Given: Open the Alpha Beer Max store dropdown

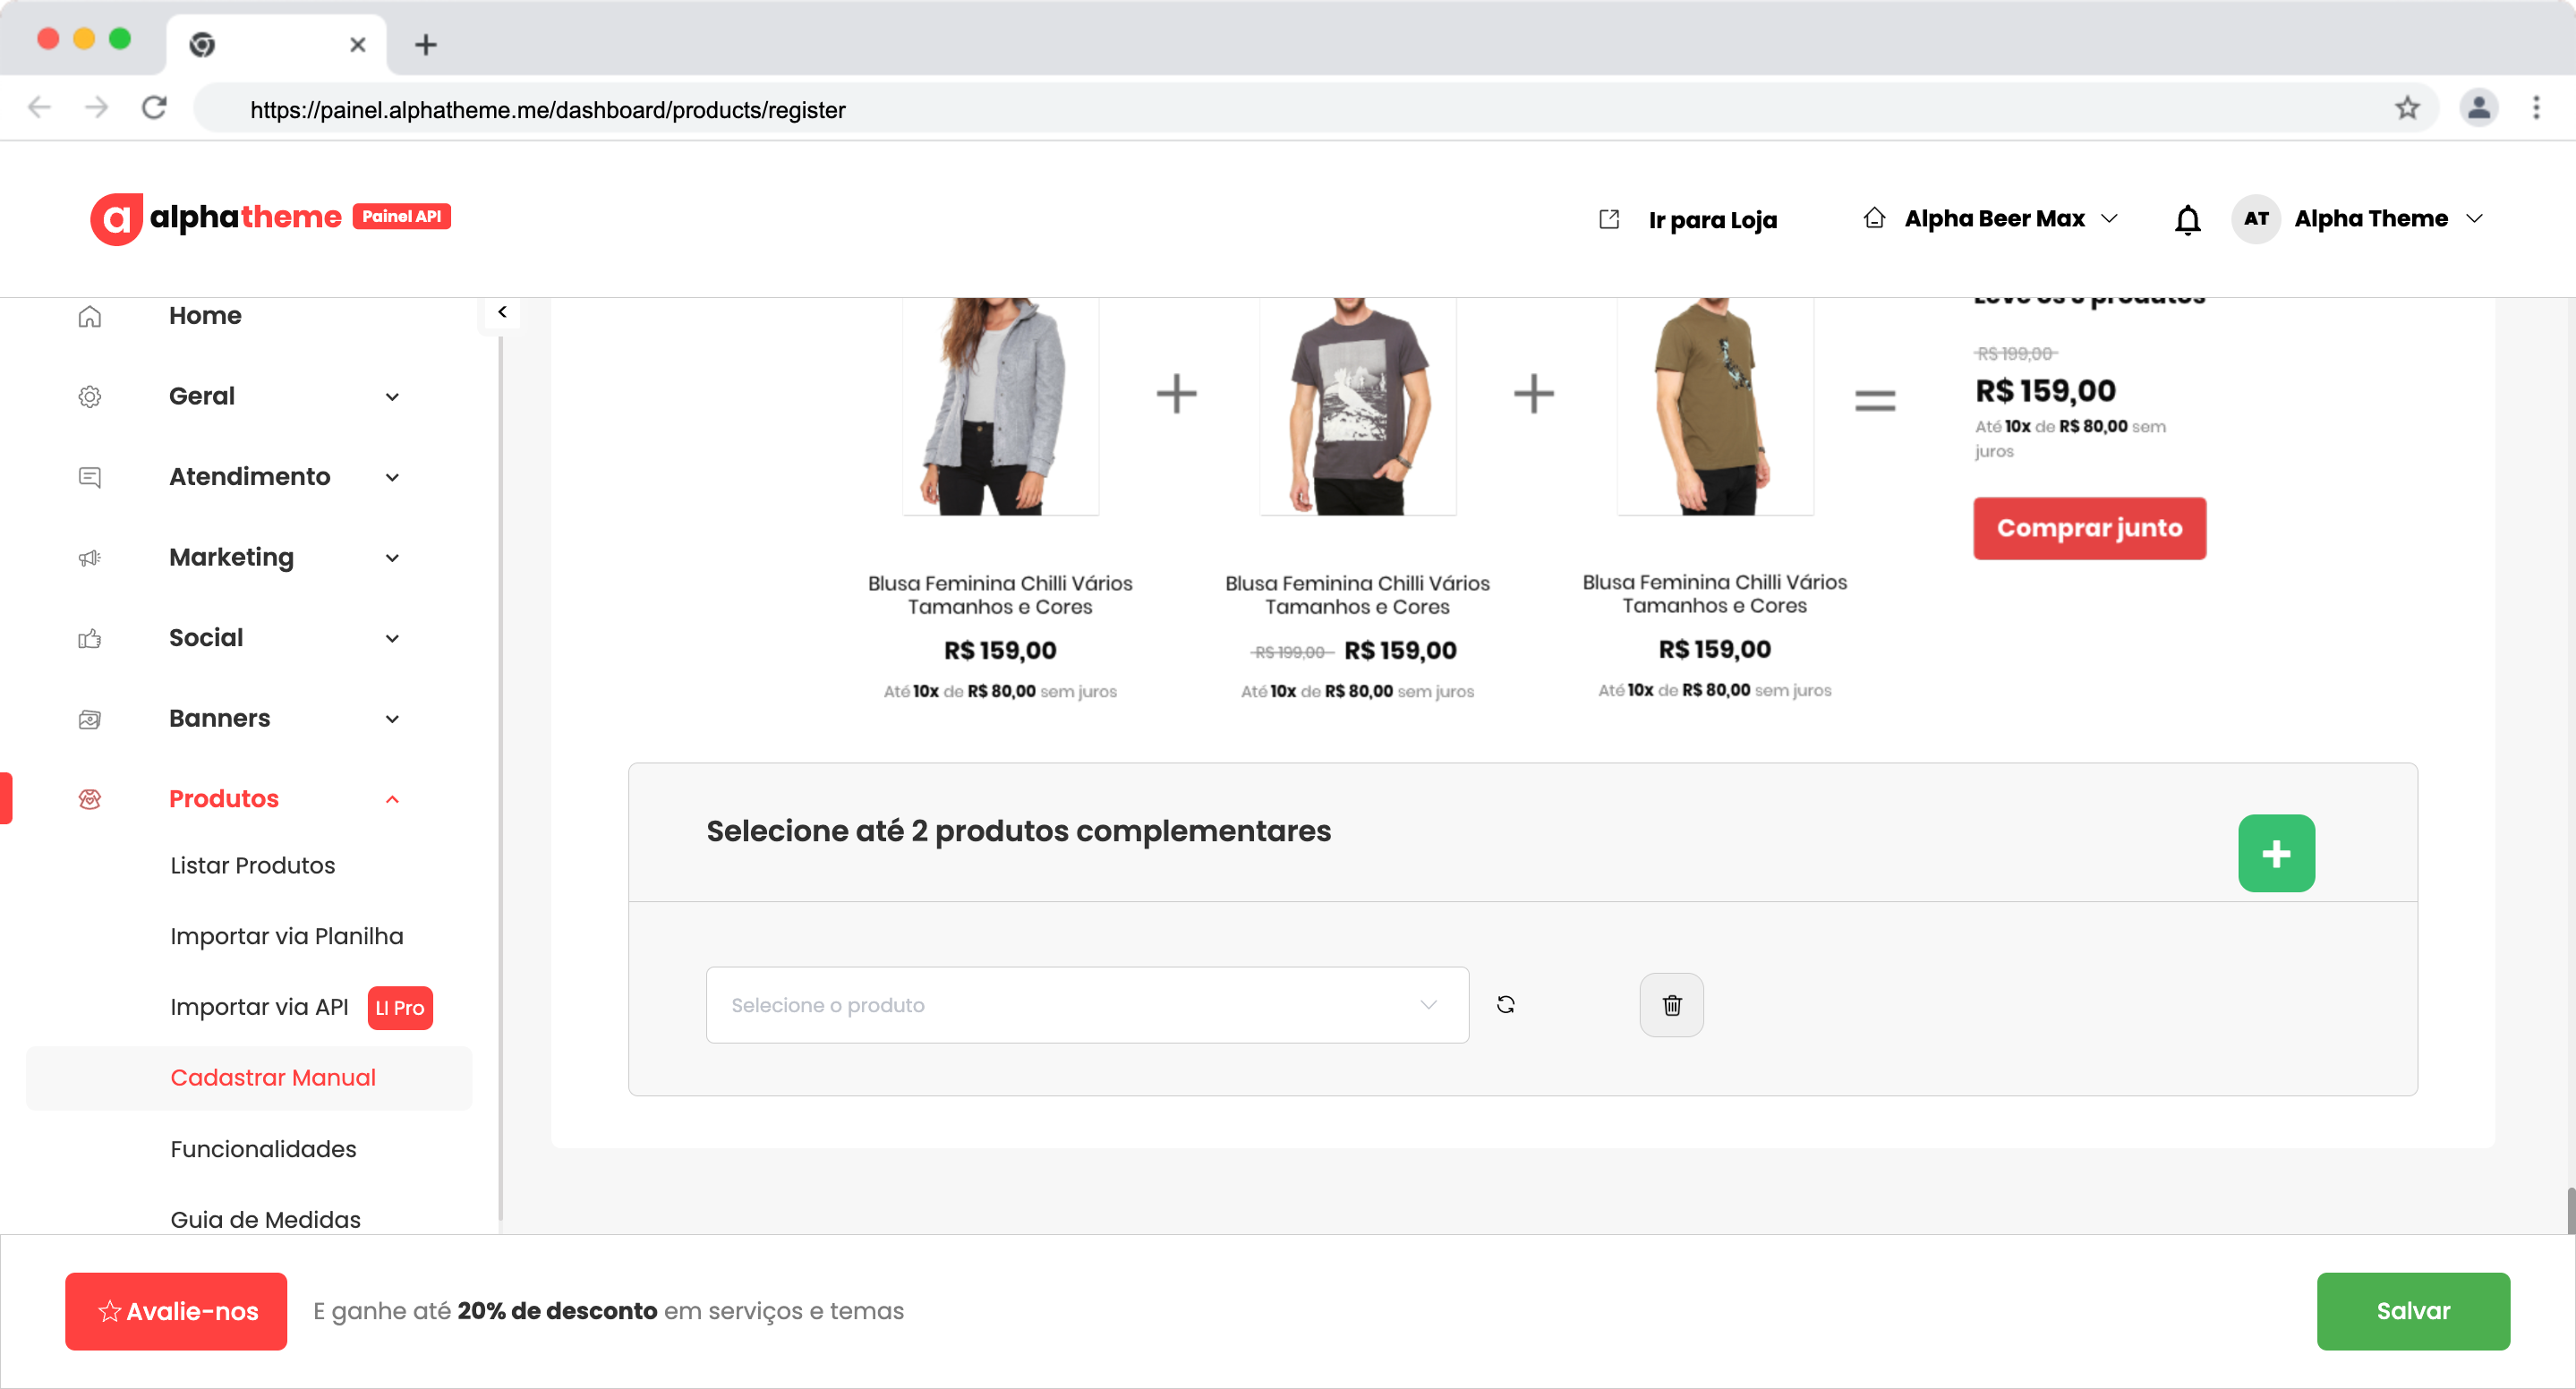Looking at the screenshot, I should click(1993, 219).
